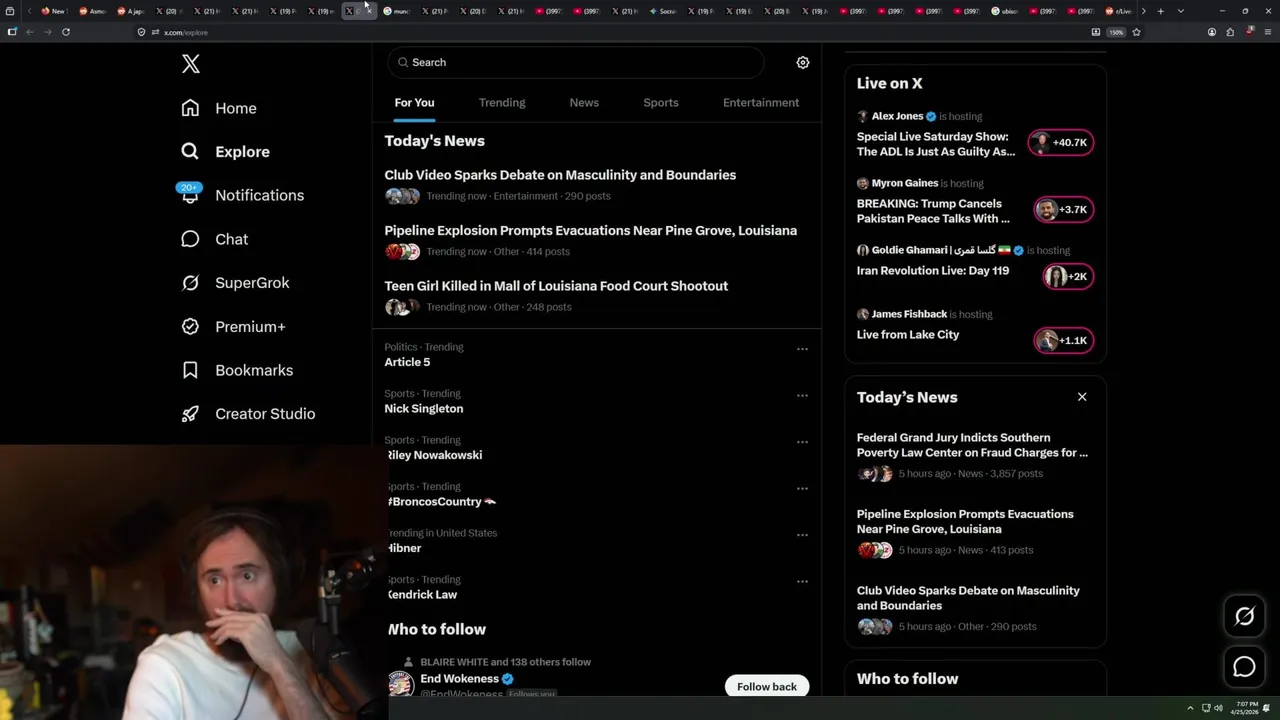The width and height of the screenshot is (1280, 720).
Task: Click the site security shield icon
Action: tap(142, 32)
